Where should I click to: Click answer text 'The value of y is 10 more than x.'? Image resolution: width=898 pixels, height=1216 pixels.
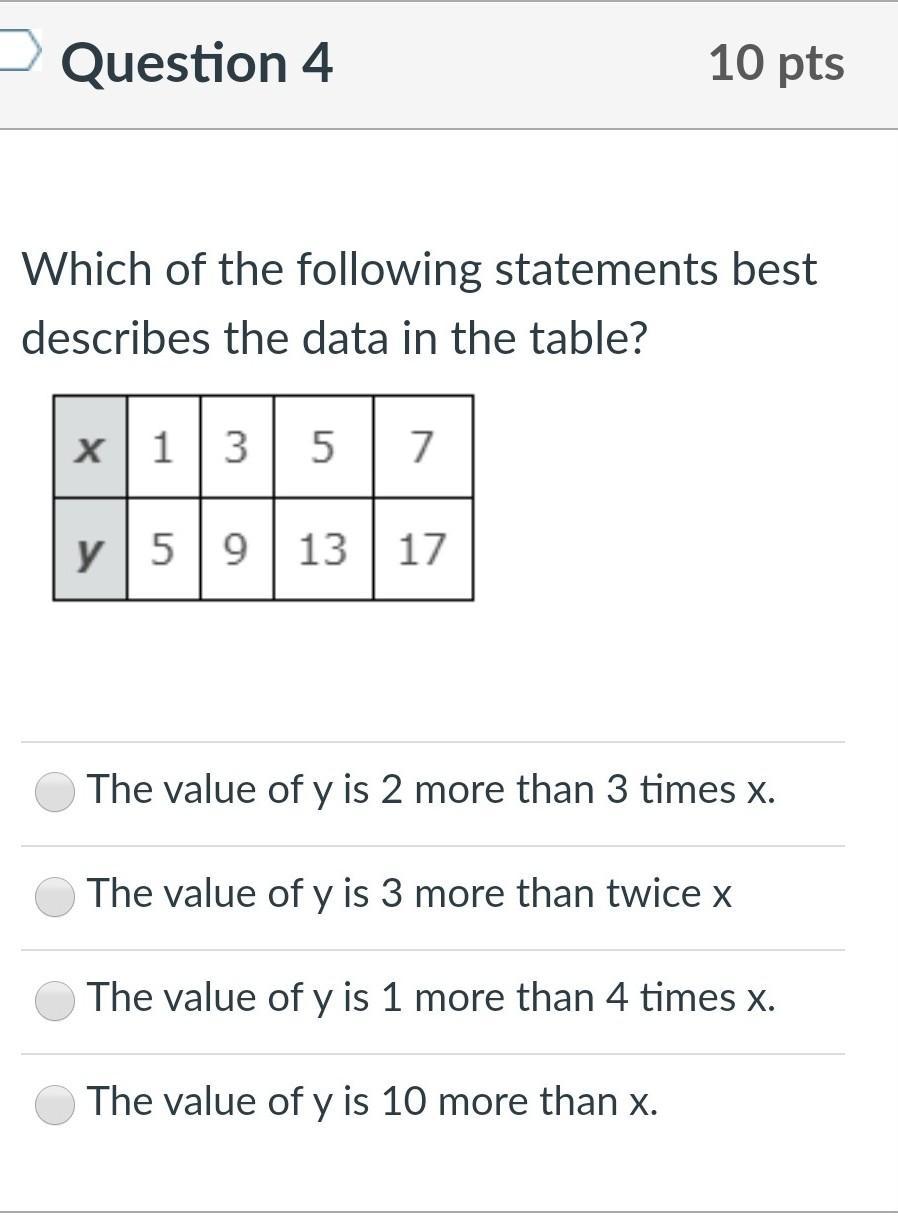coord(372,1102)
